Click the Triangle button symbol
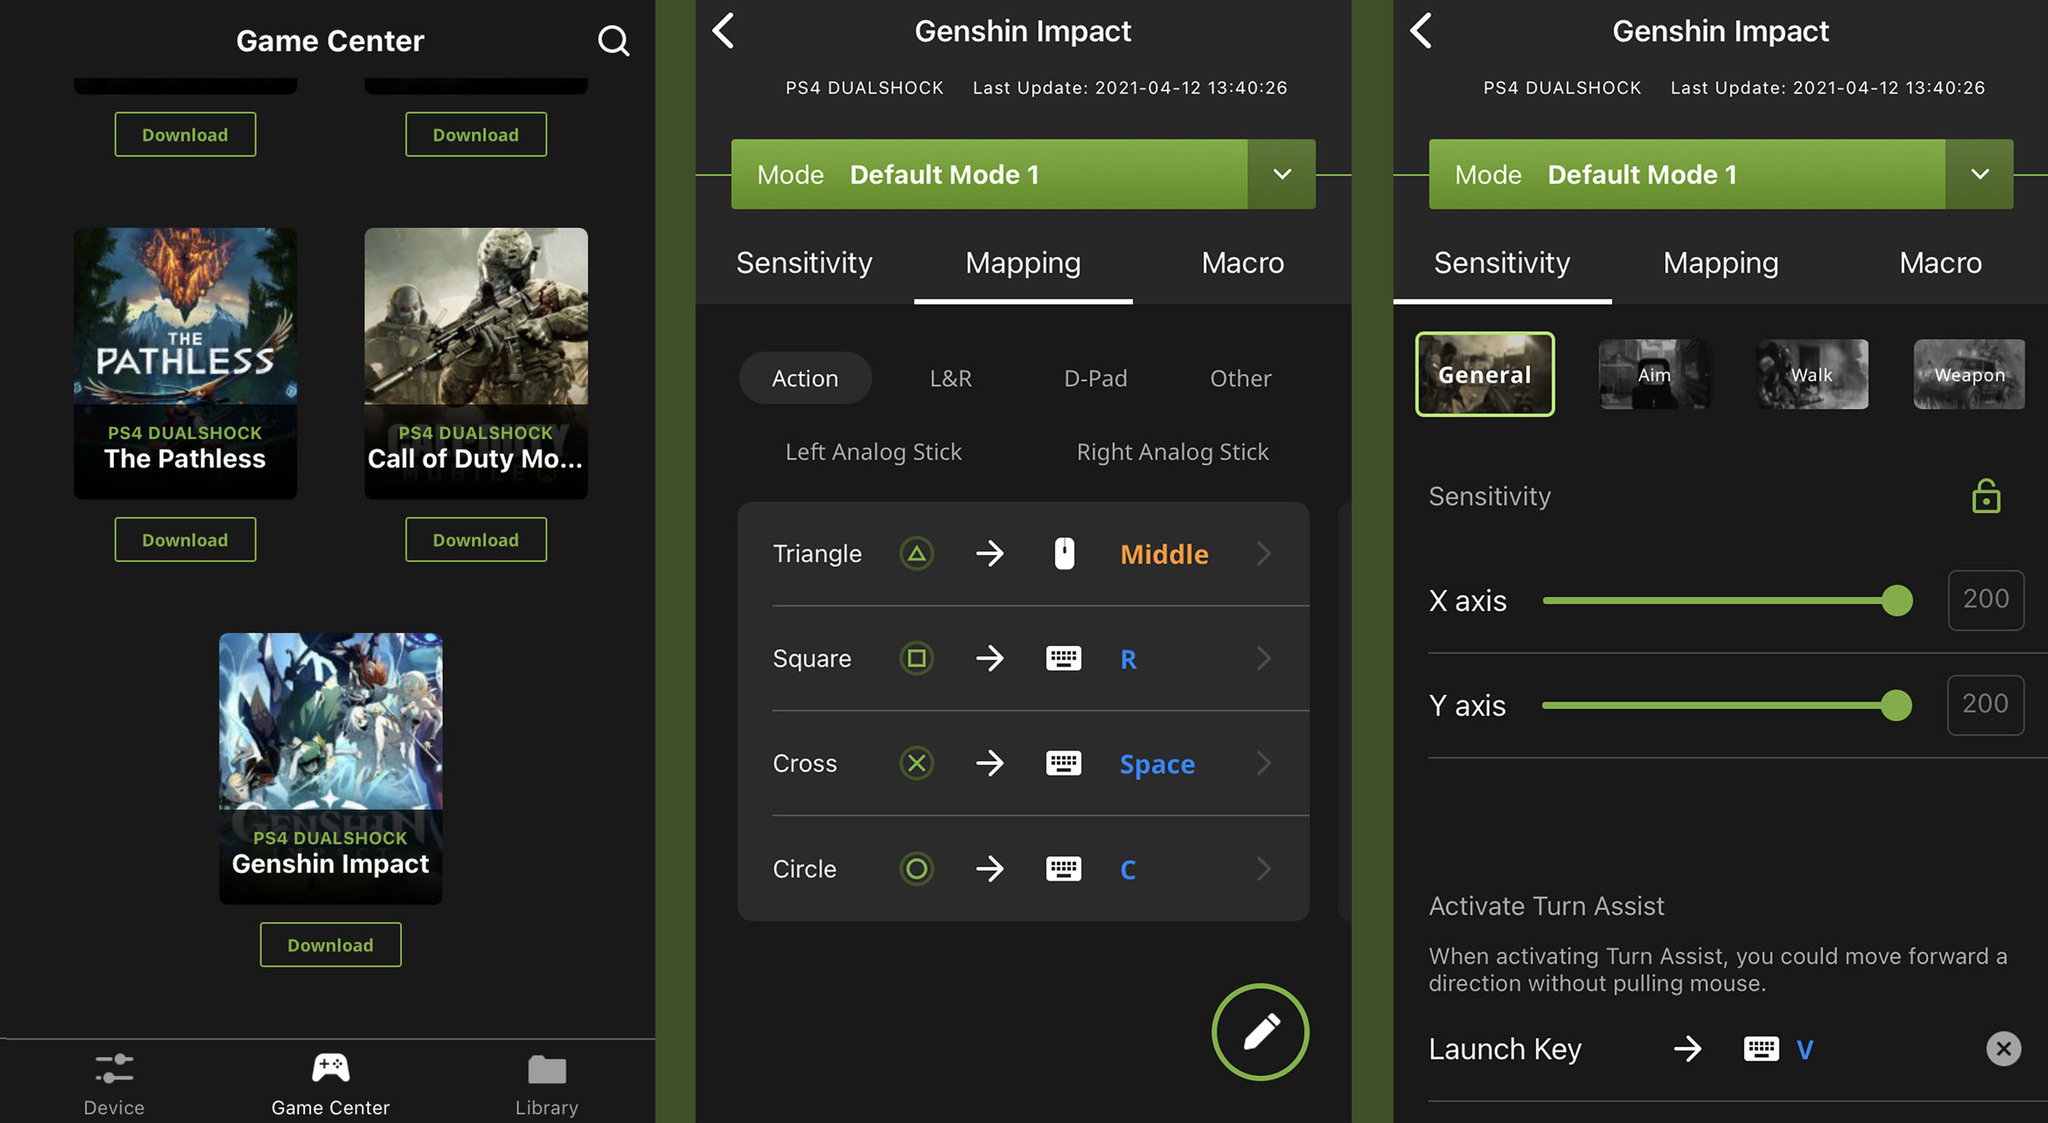This screenshot has height=1123, width=2048. point(916,553)
